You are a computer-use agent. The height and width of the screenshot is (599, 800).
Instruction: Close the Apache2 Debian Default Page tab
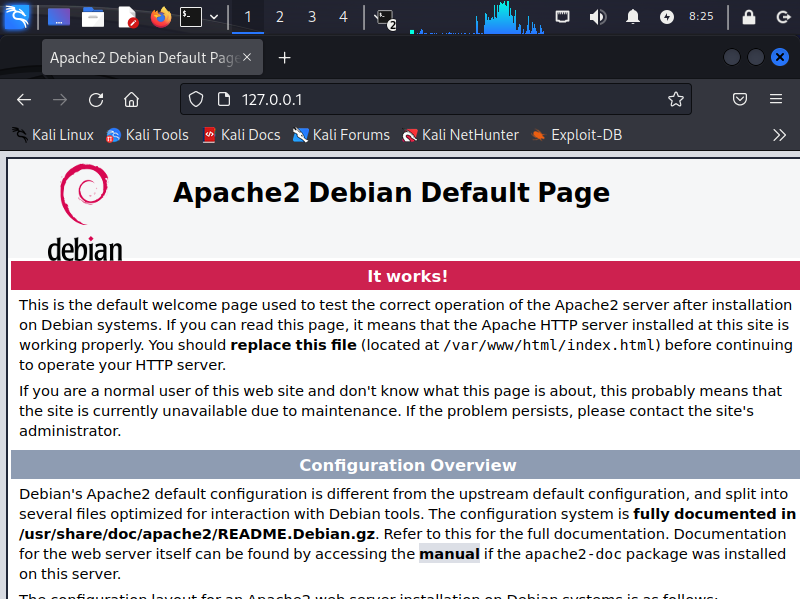[247, 57]
